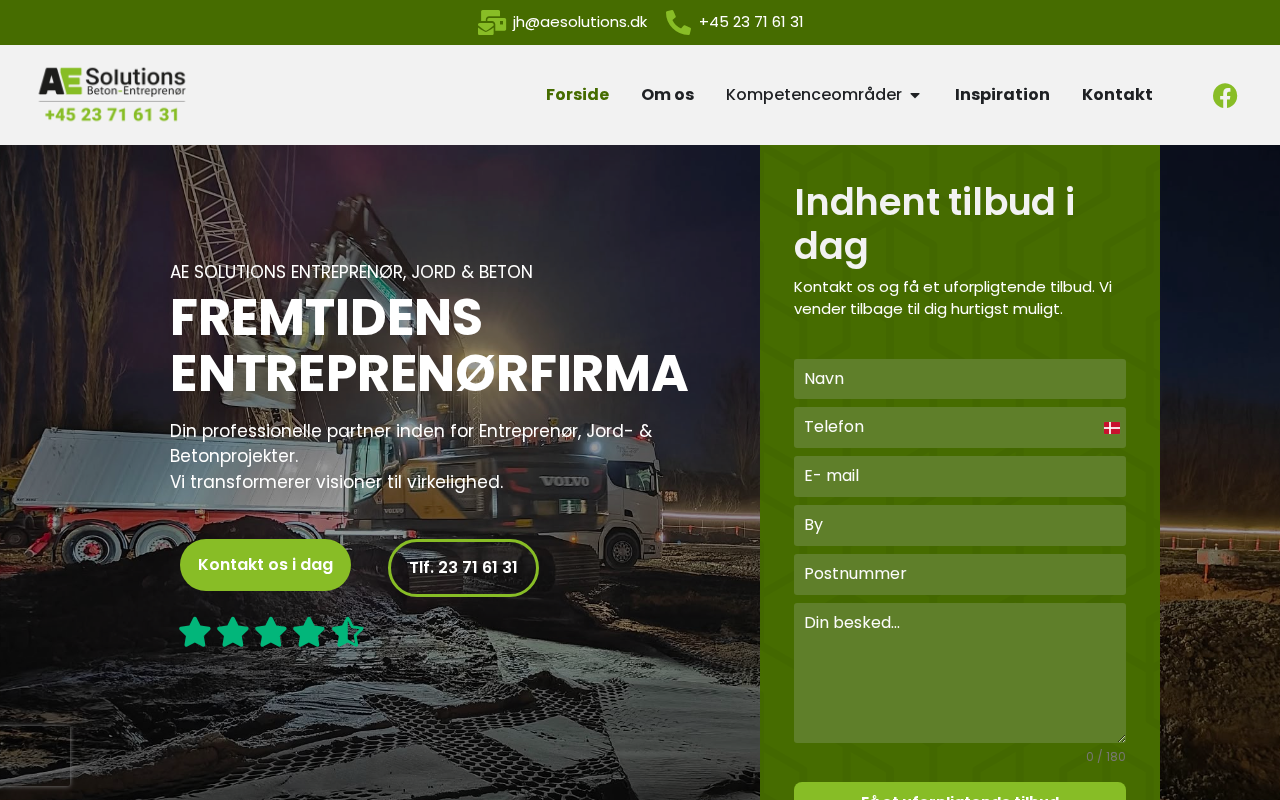Screen dimensions: 1280x800
Task: Click into the Din besked text area
Action: (960, 673)
